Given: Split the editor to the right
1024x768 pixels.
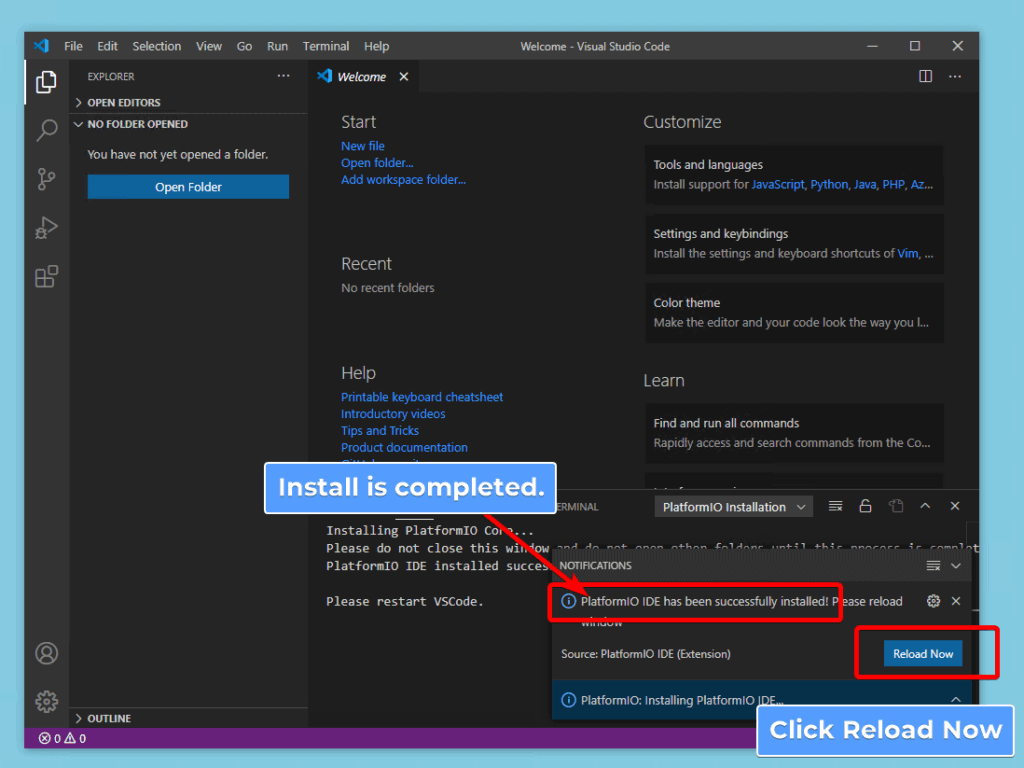Looking at the screenshot, I should (925, 76).
